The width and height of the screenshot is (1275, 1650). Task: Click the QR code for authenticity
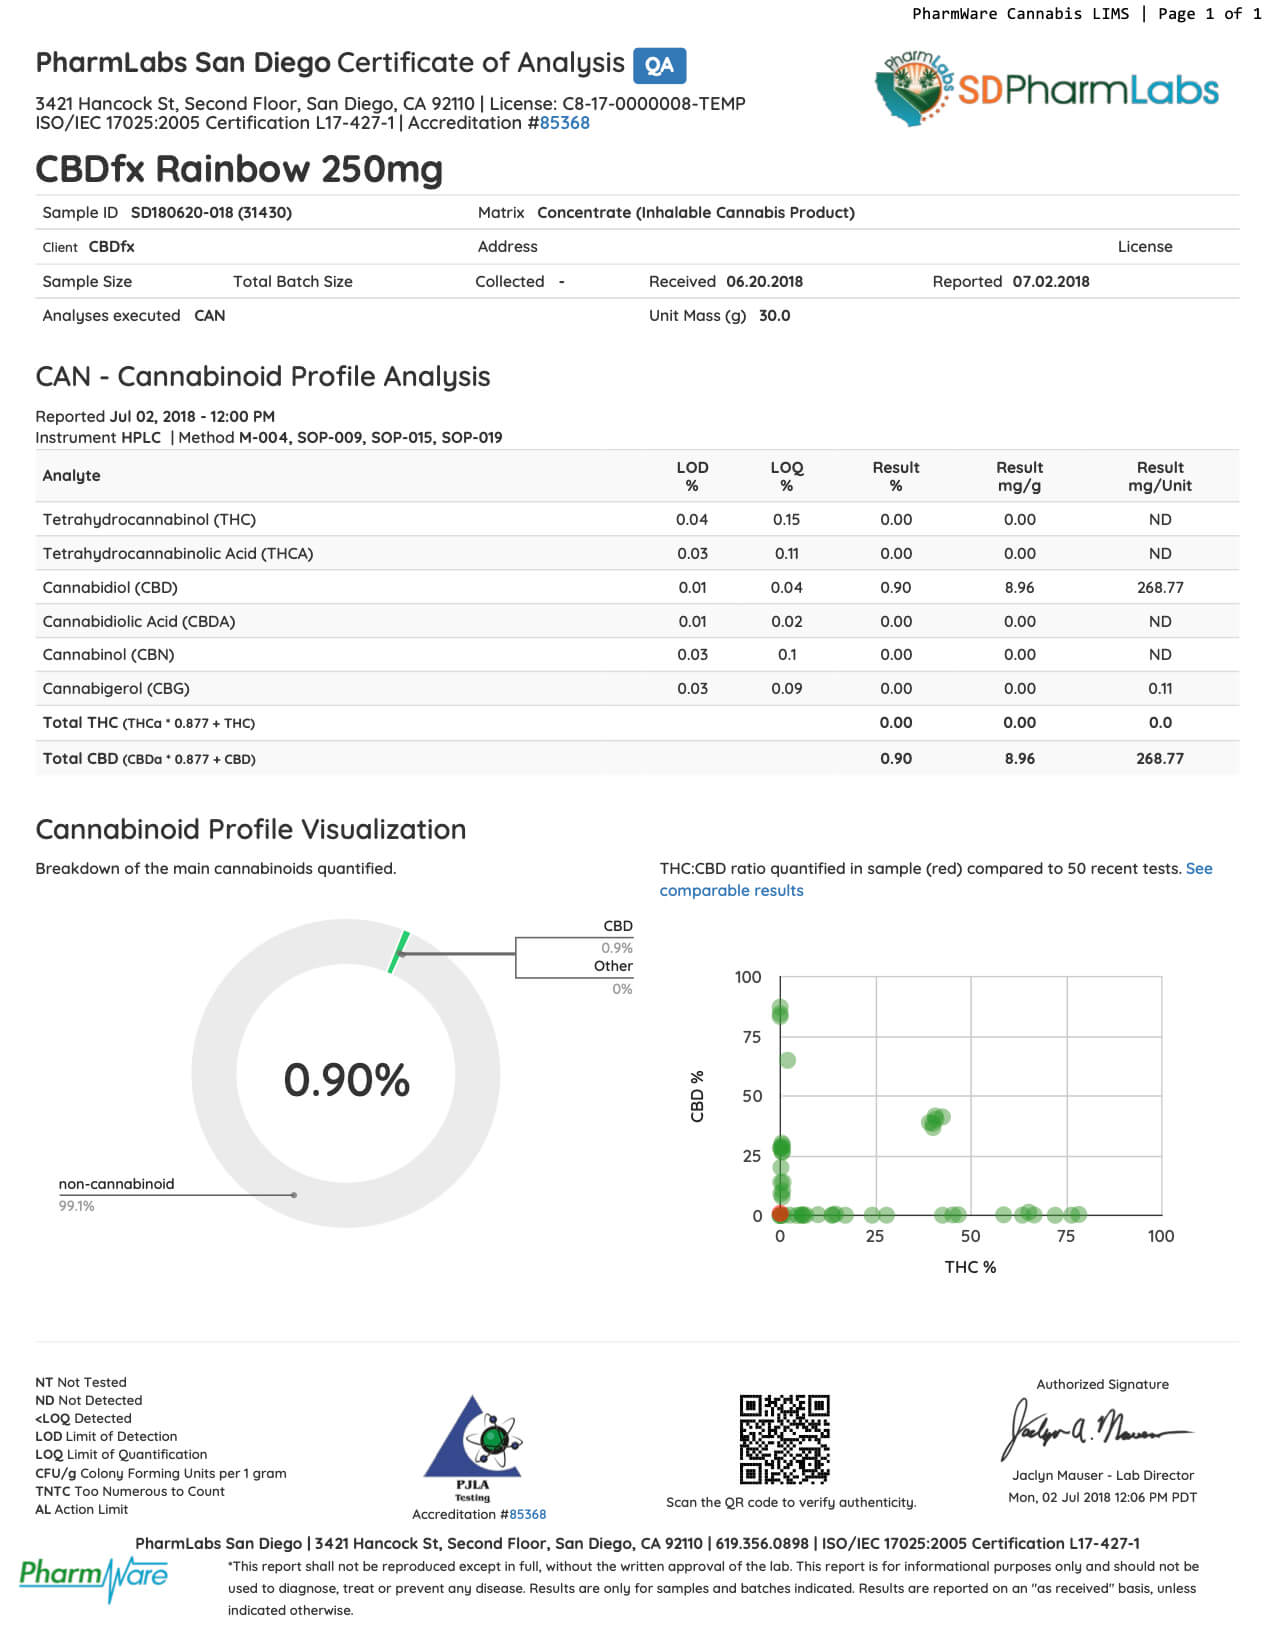784,1439
